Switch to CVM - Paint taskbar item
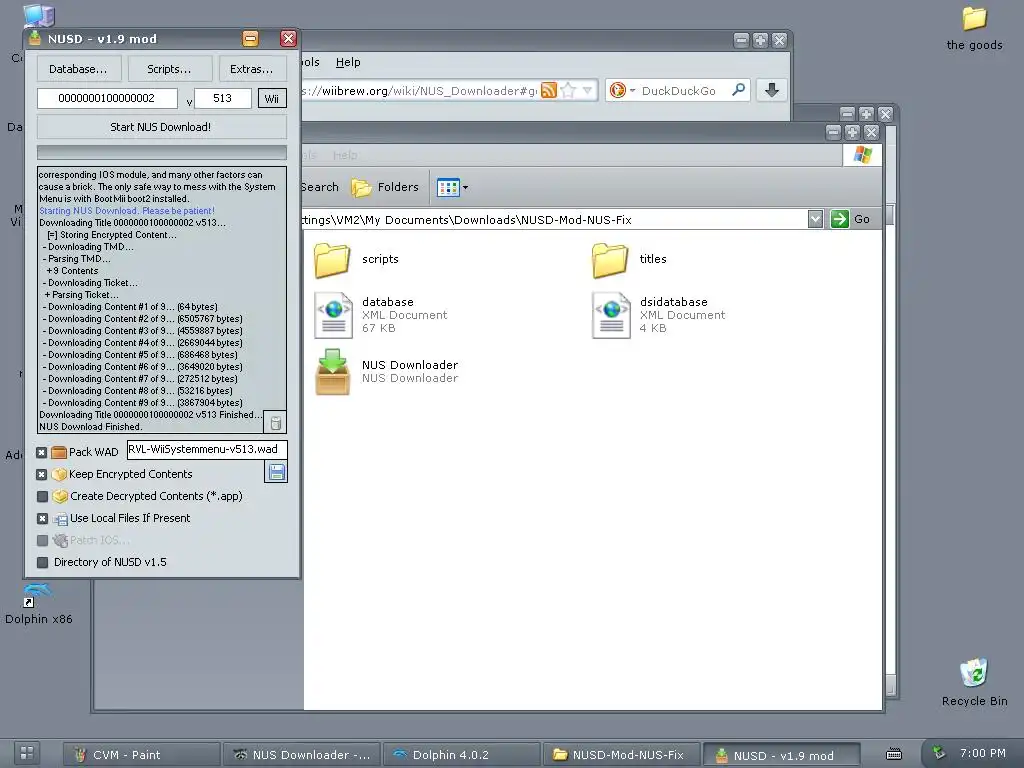The image size is (1024, 768). tap(142, 754)
